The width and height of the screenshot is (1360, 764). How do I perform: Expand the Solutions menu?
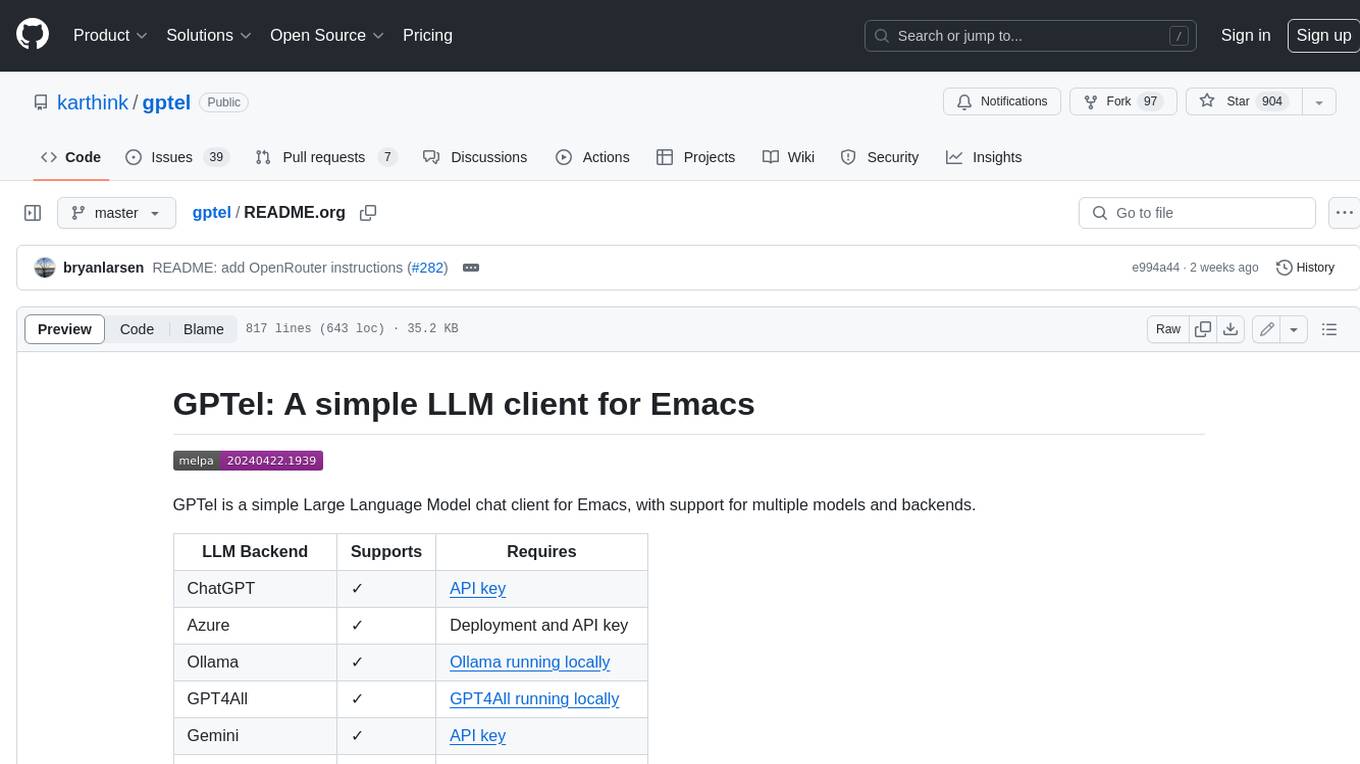click(x=209, y=35)
